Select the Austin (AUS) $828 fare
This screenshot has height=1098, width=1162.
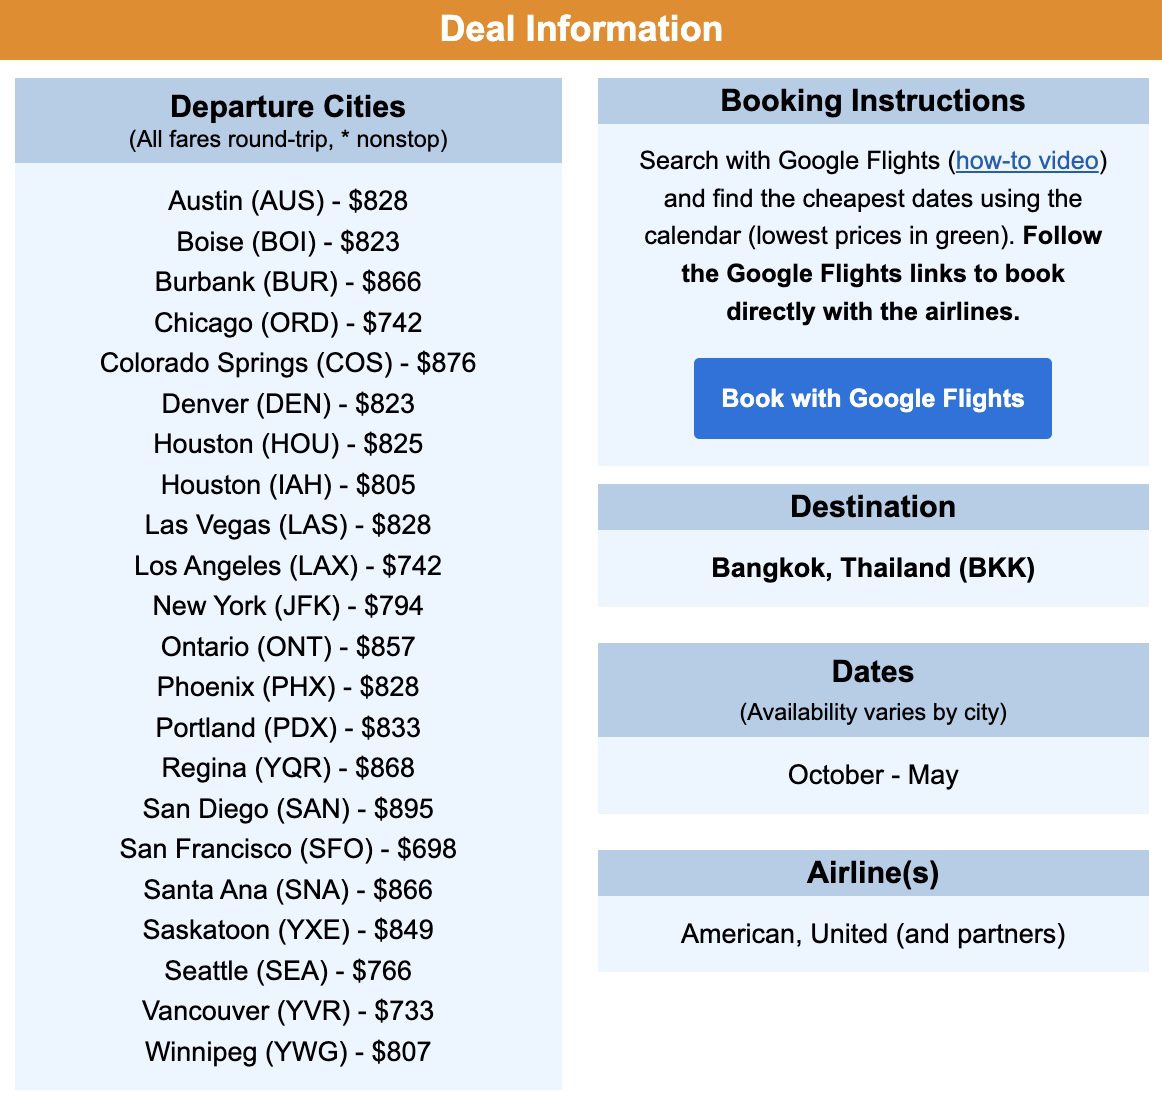(x=288, y=201)
